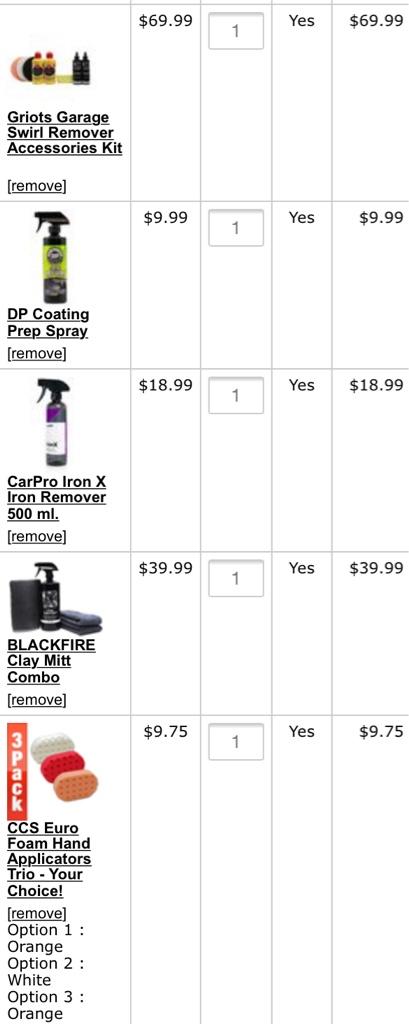
Task: Click the CCS Euro Foam Applicators 3 Pack image
Action: point(52,771)
